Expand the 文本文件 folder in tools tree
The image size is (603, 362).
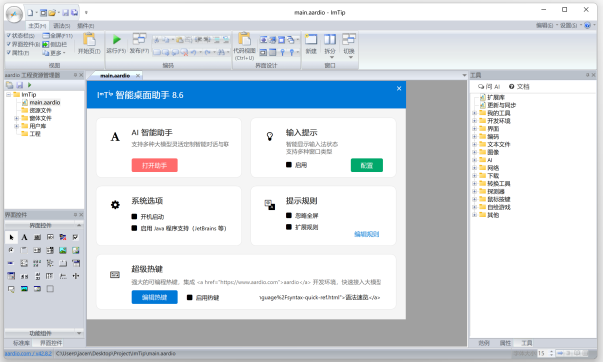(475, 144)
